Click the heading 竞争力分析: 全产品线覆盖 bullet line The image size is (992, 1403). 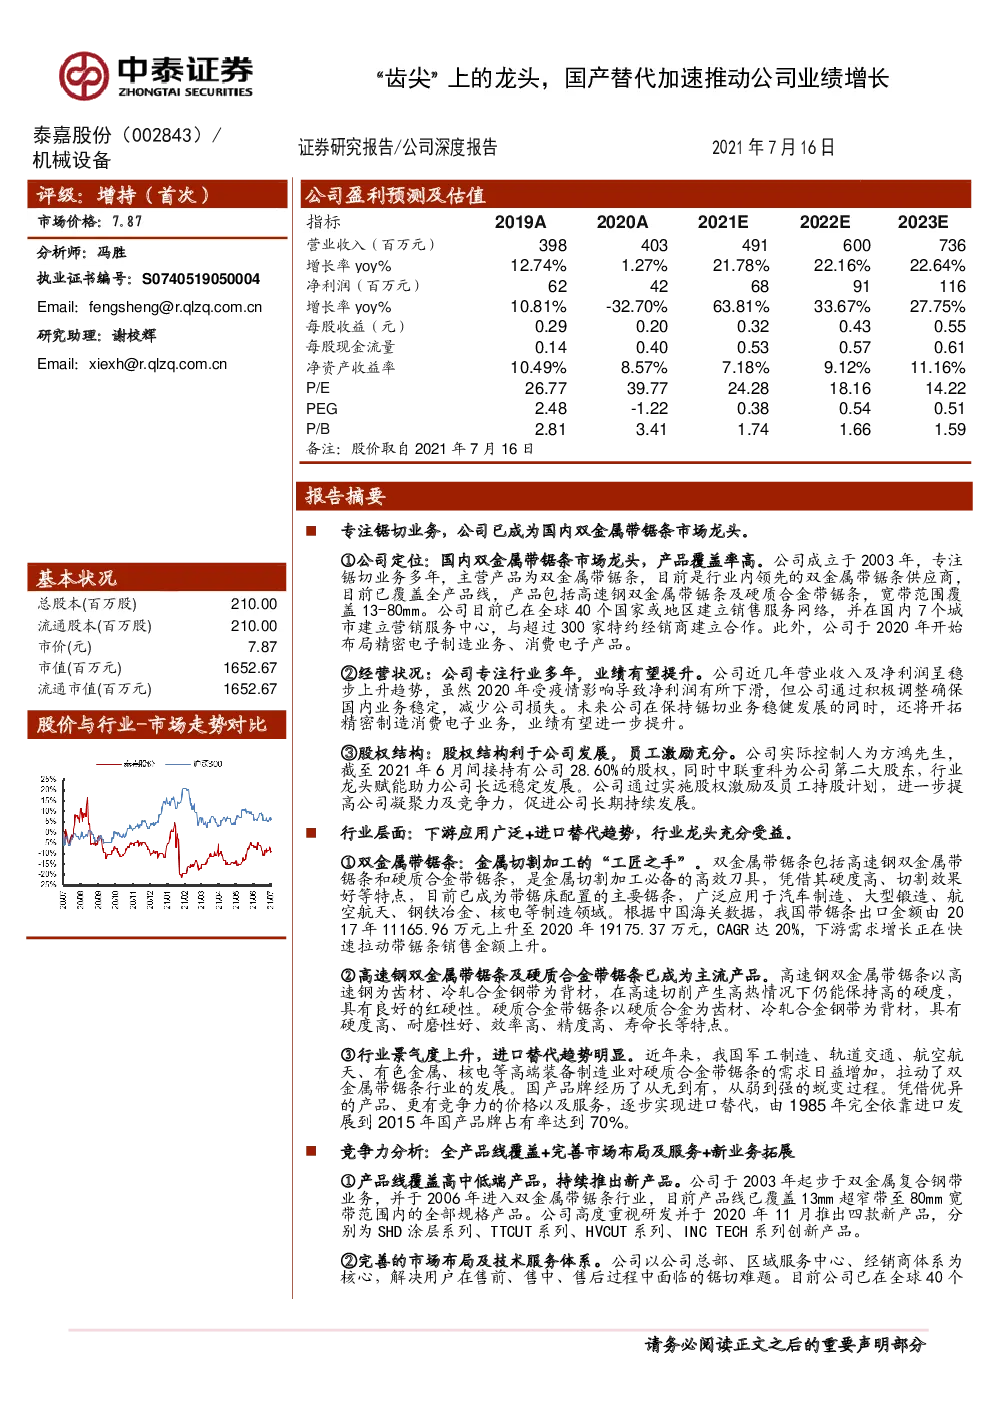click(567, 1152)
